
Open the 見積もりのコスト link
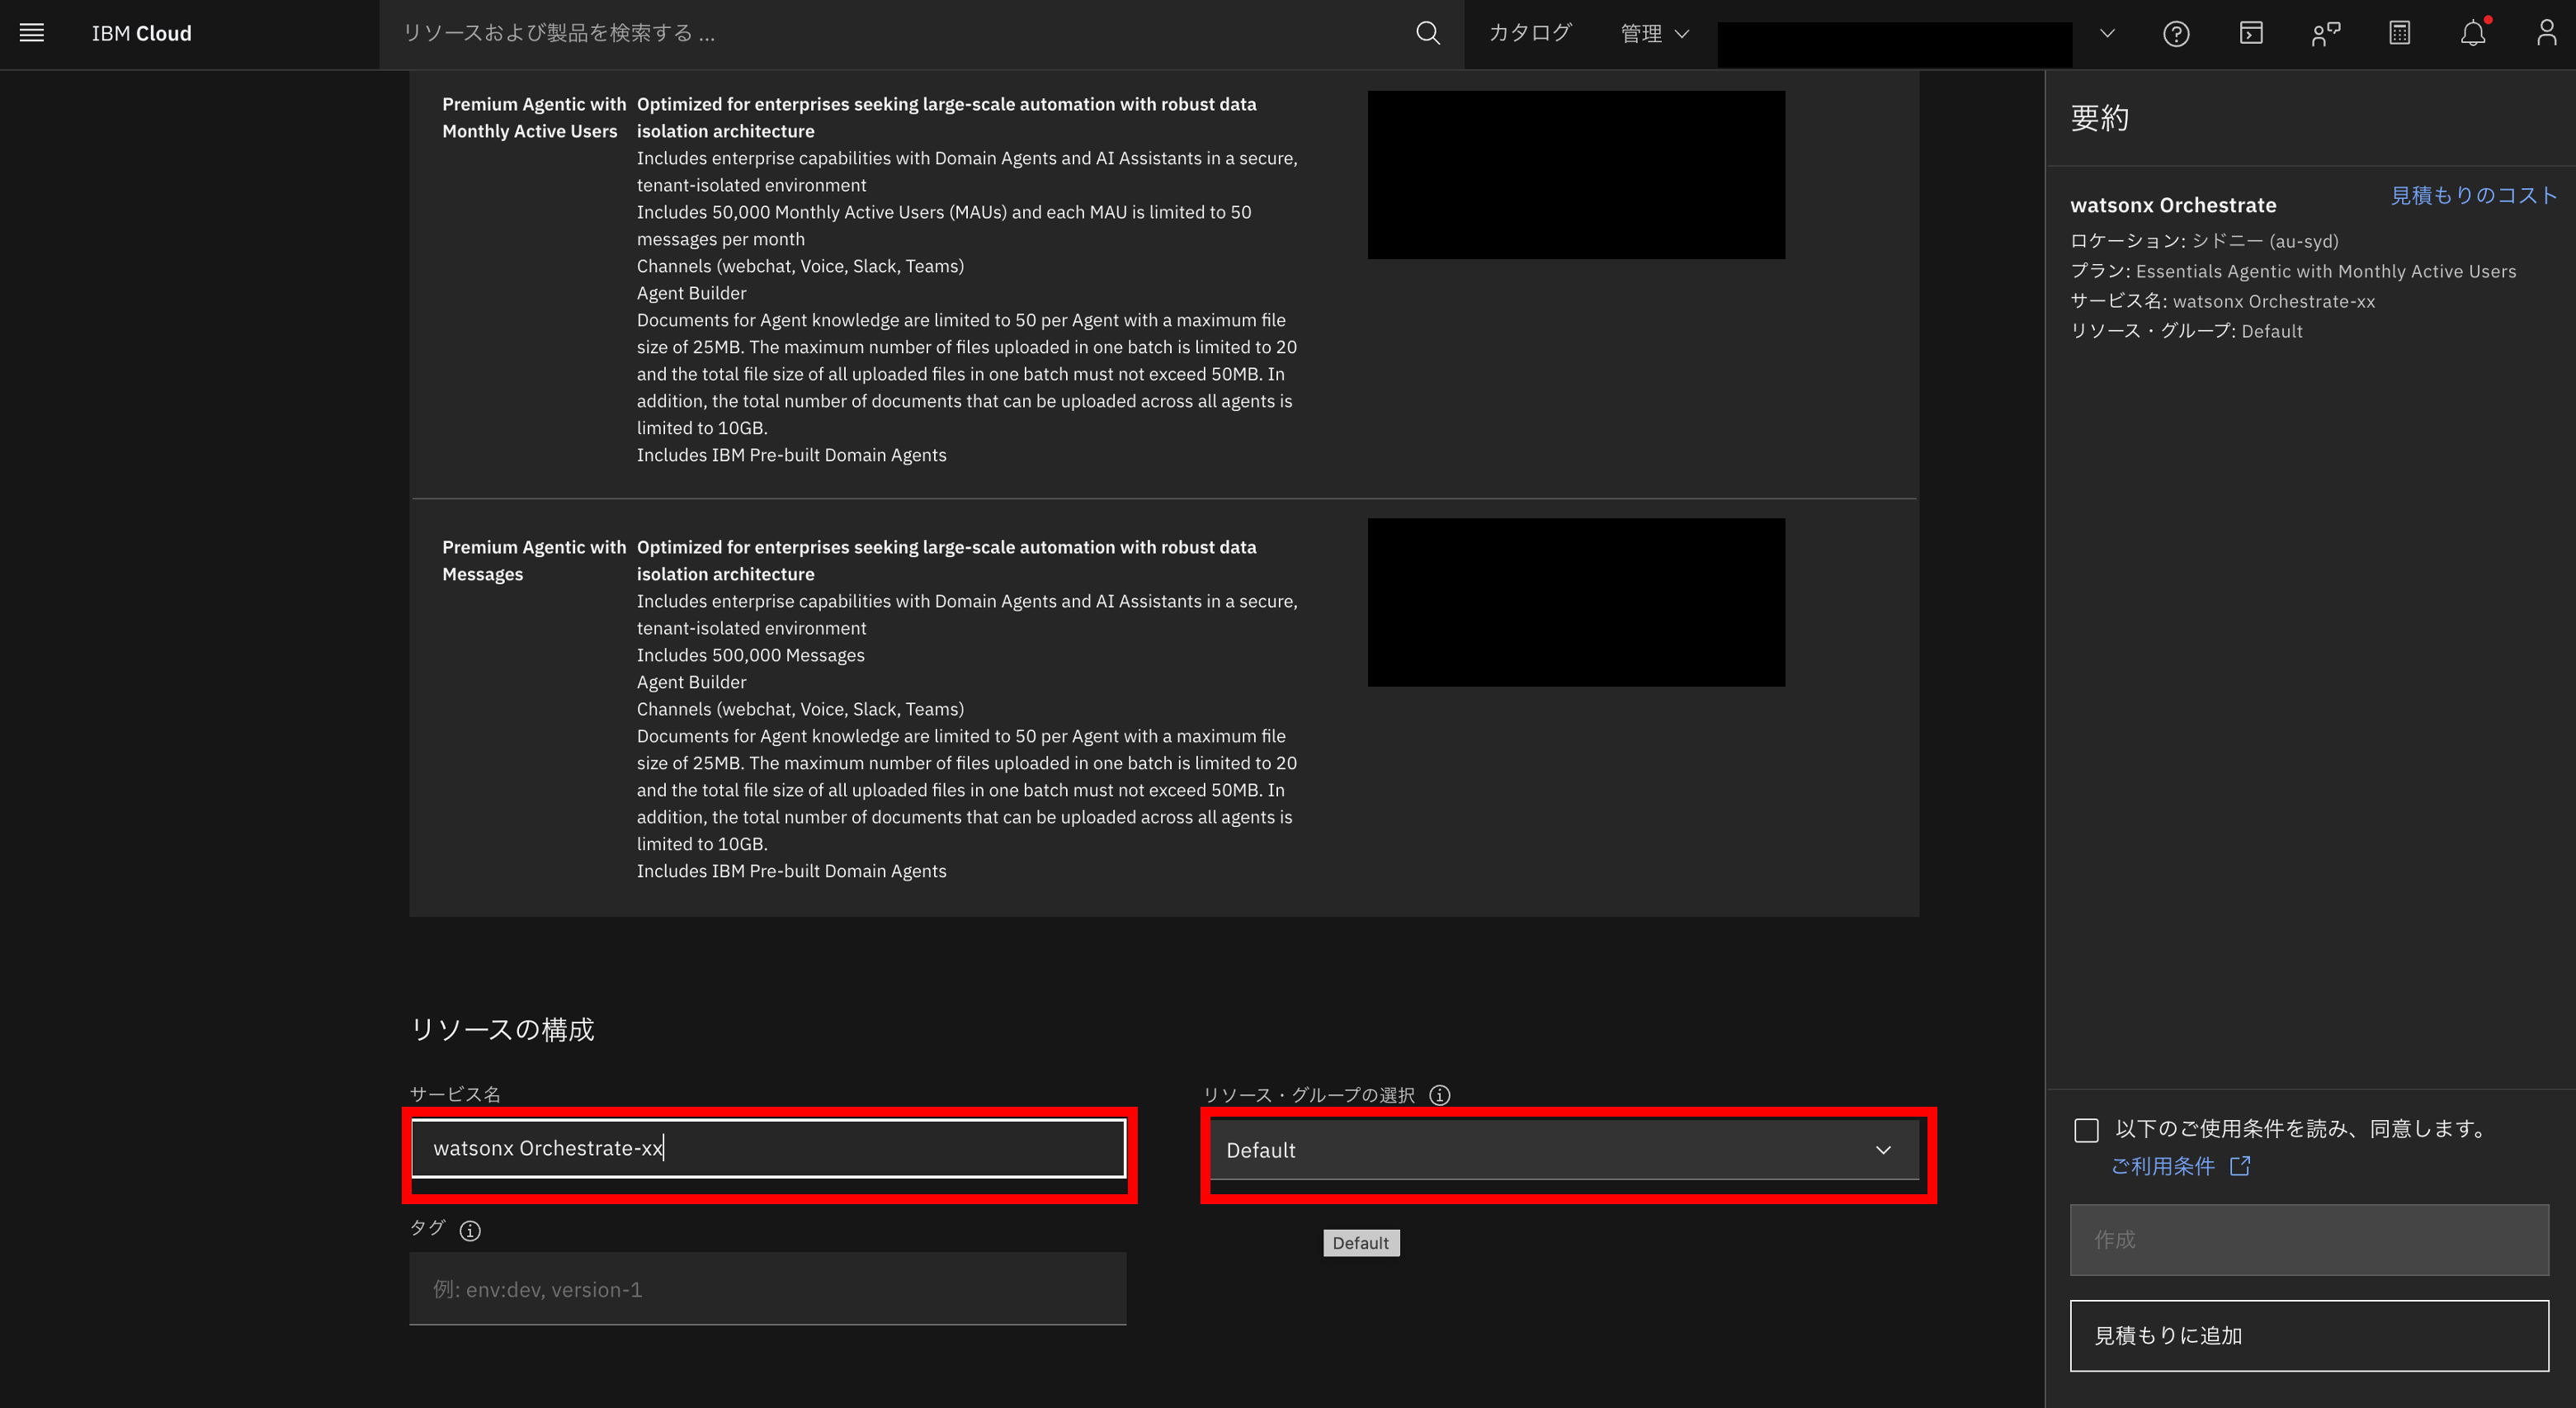coord(2472,196)
